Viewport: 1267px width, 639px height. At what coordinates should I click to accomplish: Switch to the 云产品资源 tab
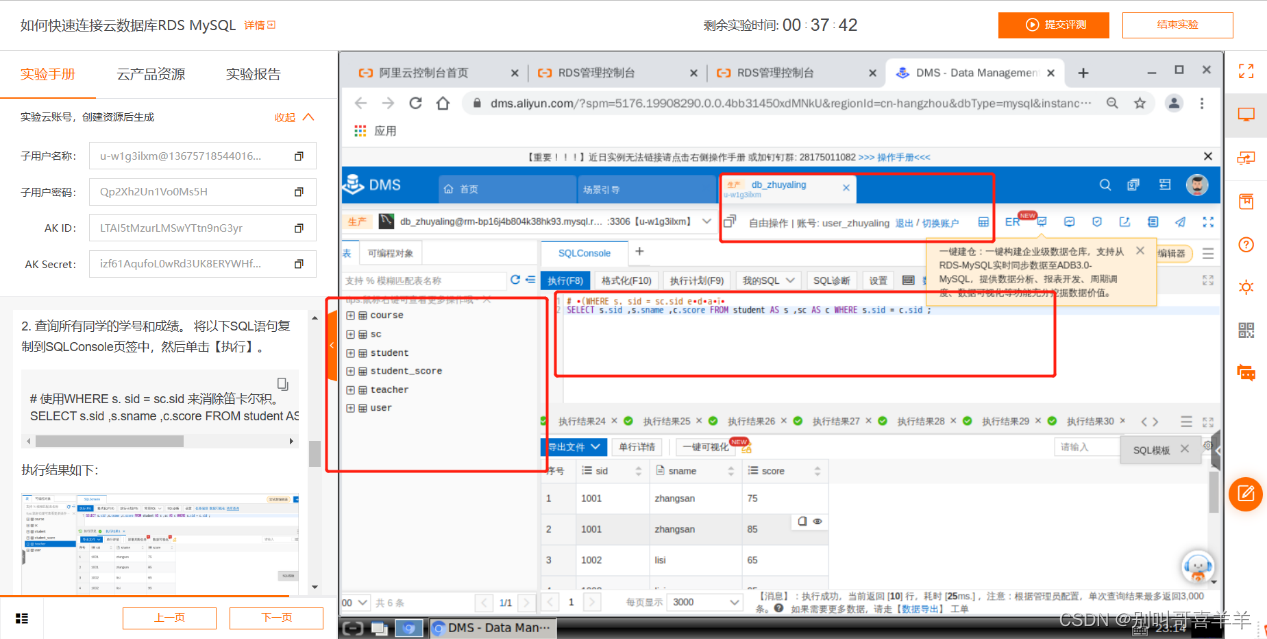[151, 74]
